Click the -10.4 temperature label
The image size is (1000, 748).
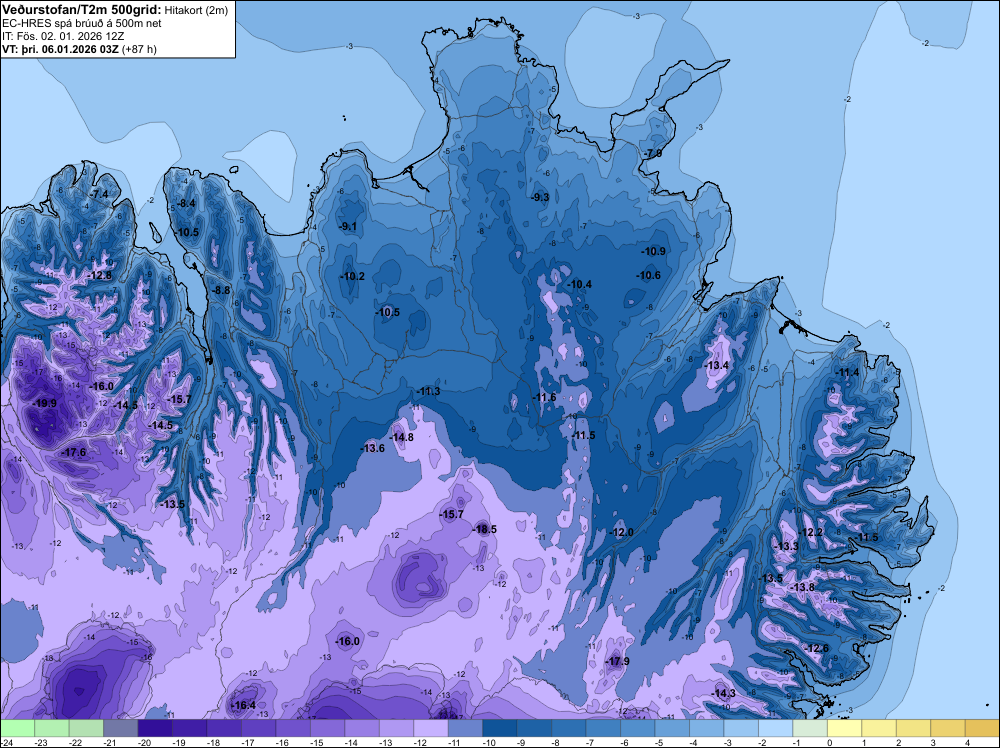[580, 284]
